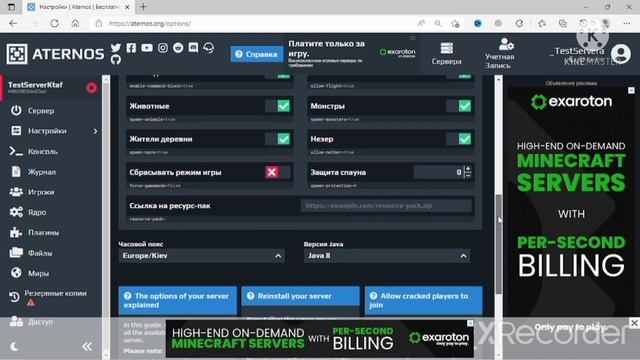Screen dimensions: 640x360
Task: Open the Ядро sidebar item
Action: [x=37, y=212]
